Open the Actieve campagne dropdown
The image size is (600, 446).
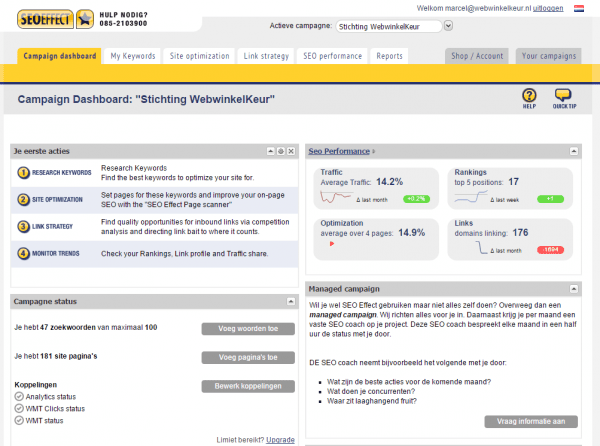(x=446, y=26)
